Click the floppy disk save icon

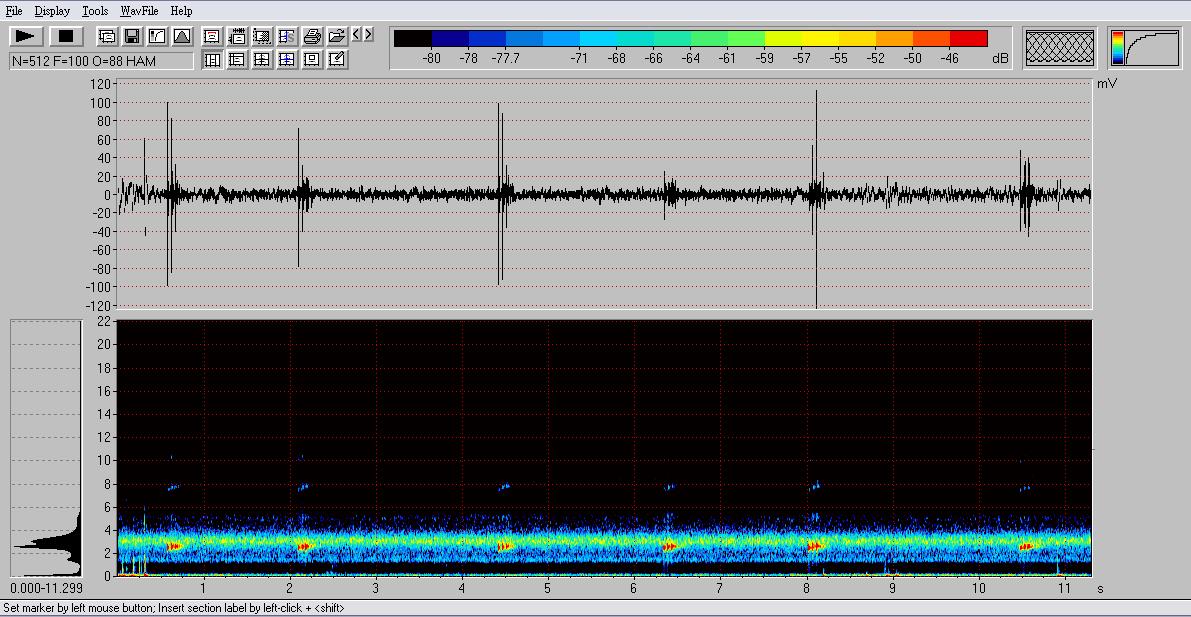point(132,37)
